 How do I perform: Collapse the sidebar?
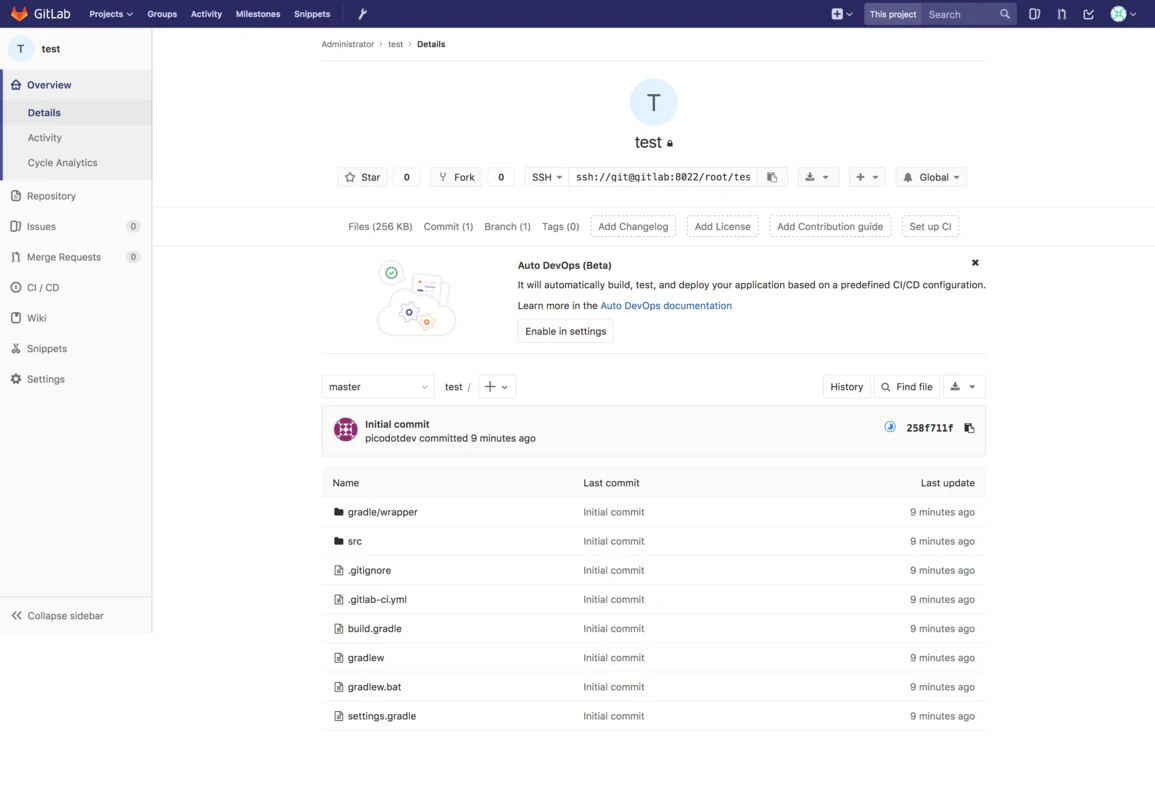pos(65,616)
